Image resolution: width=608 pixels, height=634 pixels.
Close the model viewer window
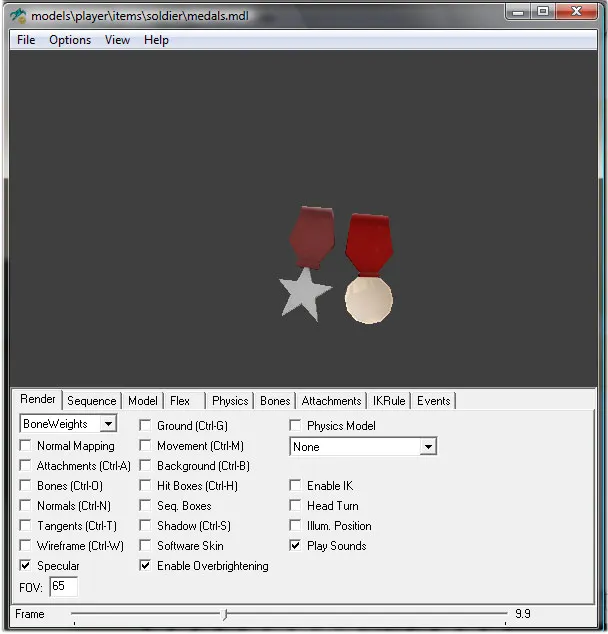click(576, 11)
